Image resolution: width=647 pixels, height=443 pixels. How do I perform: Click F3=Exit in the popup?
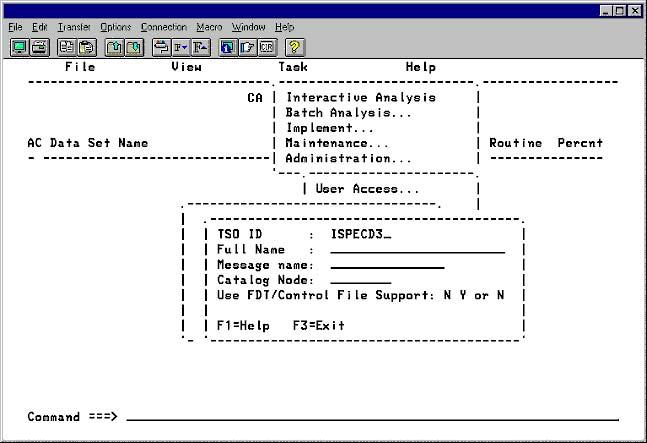click(319, 326)
